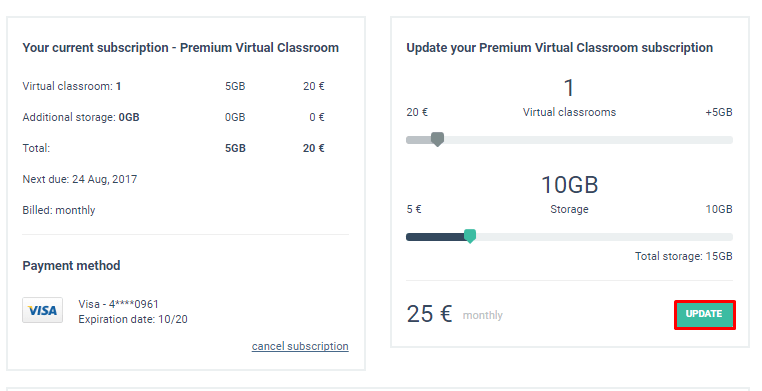
Task: Click the Storage slider's empty track
Action: coord(604,237)
